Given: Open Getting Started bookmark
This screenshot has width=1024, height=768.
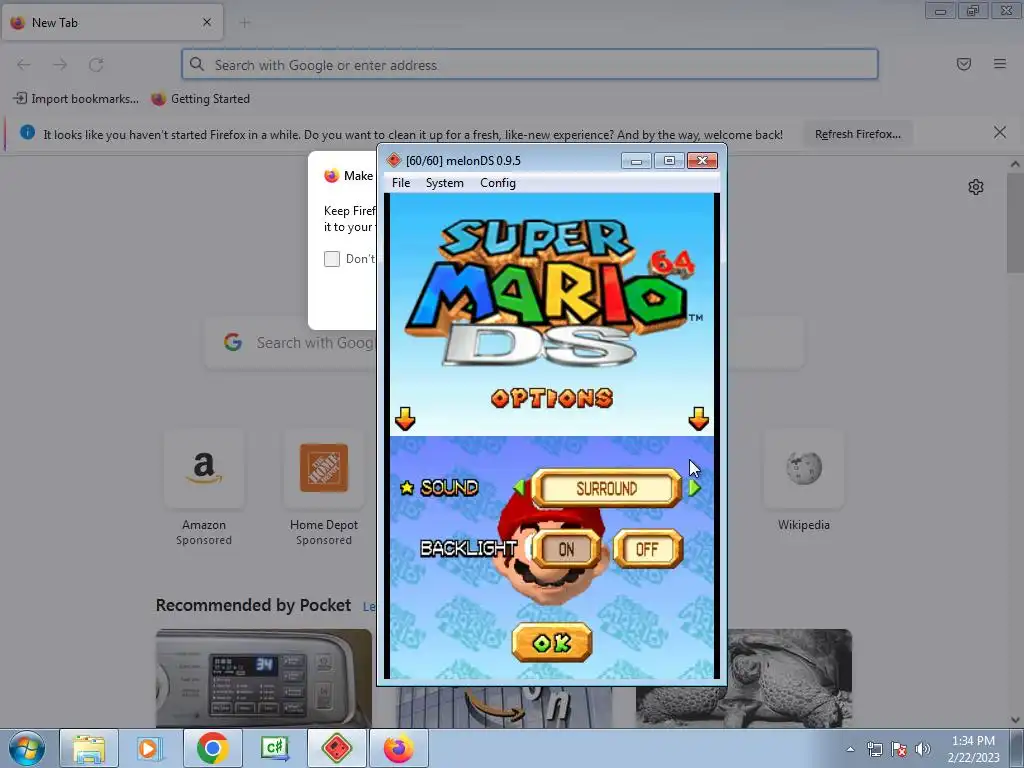Looking at the screenshot, I should click(200, 99).
